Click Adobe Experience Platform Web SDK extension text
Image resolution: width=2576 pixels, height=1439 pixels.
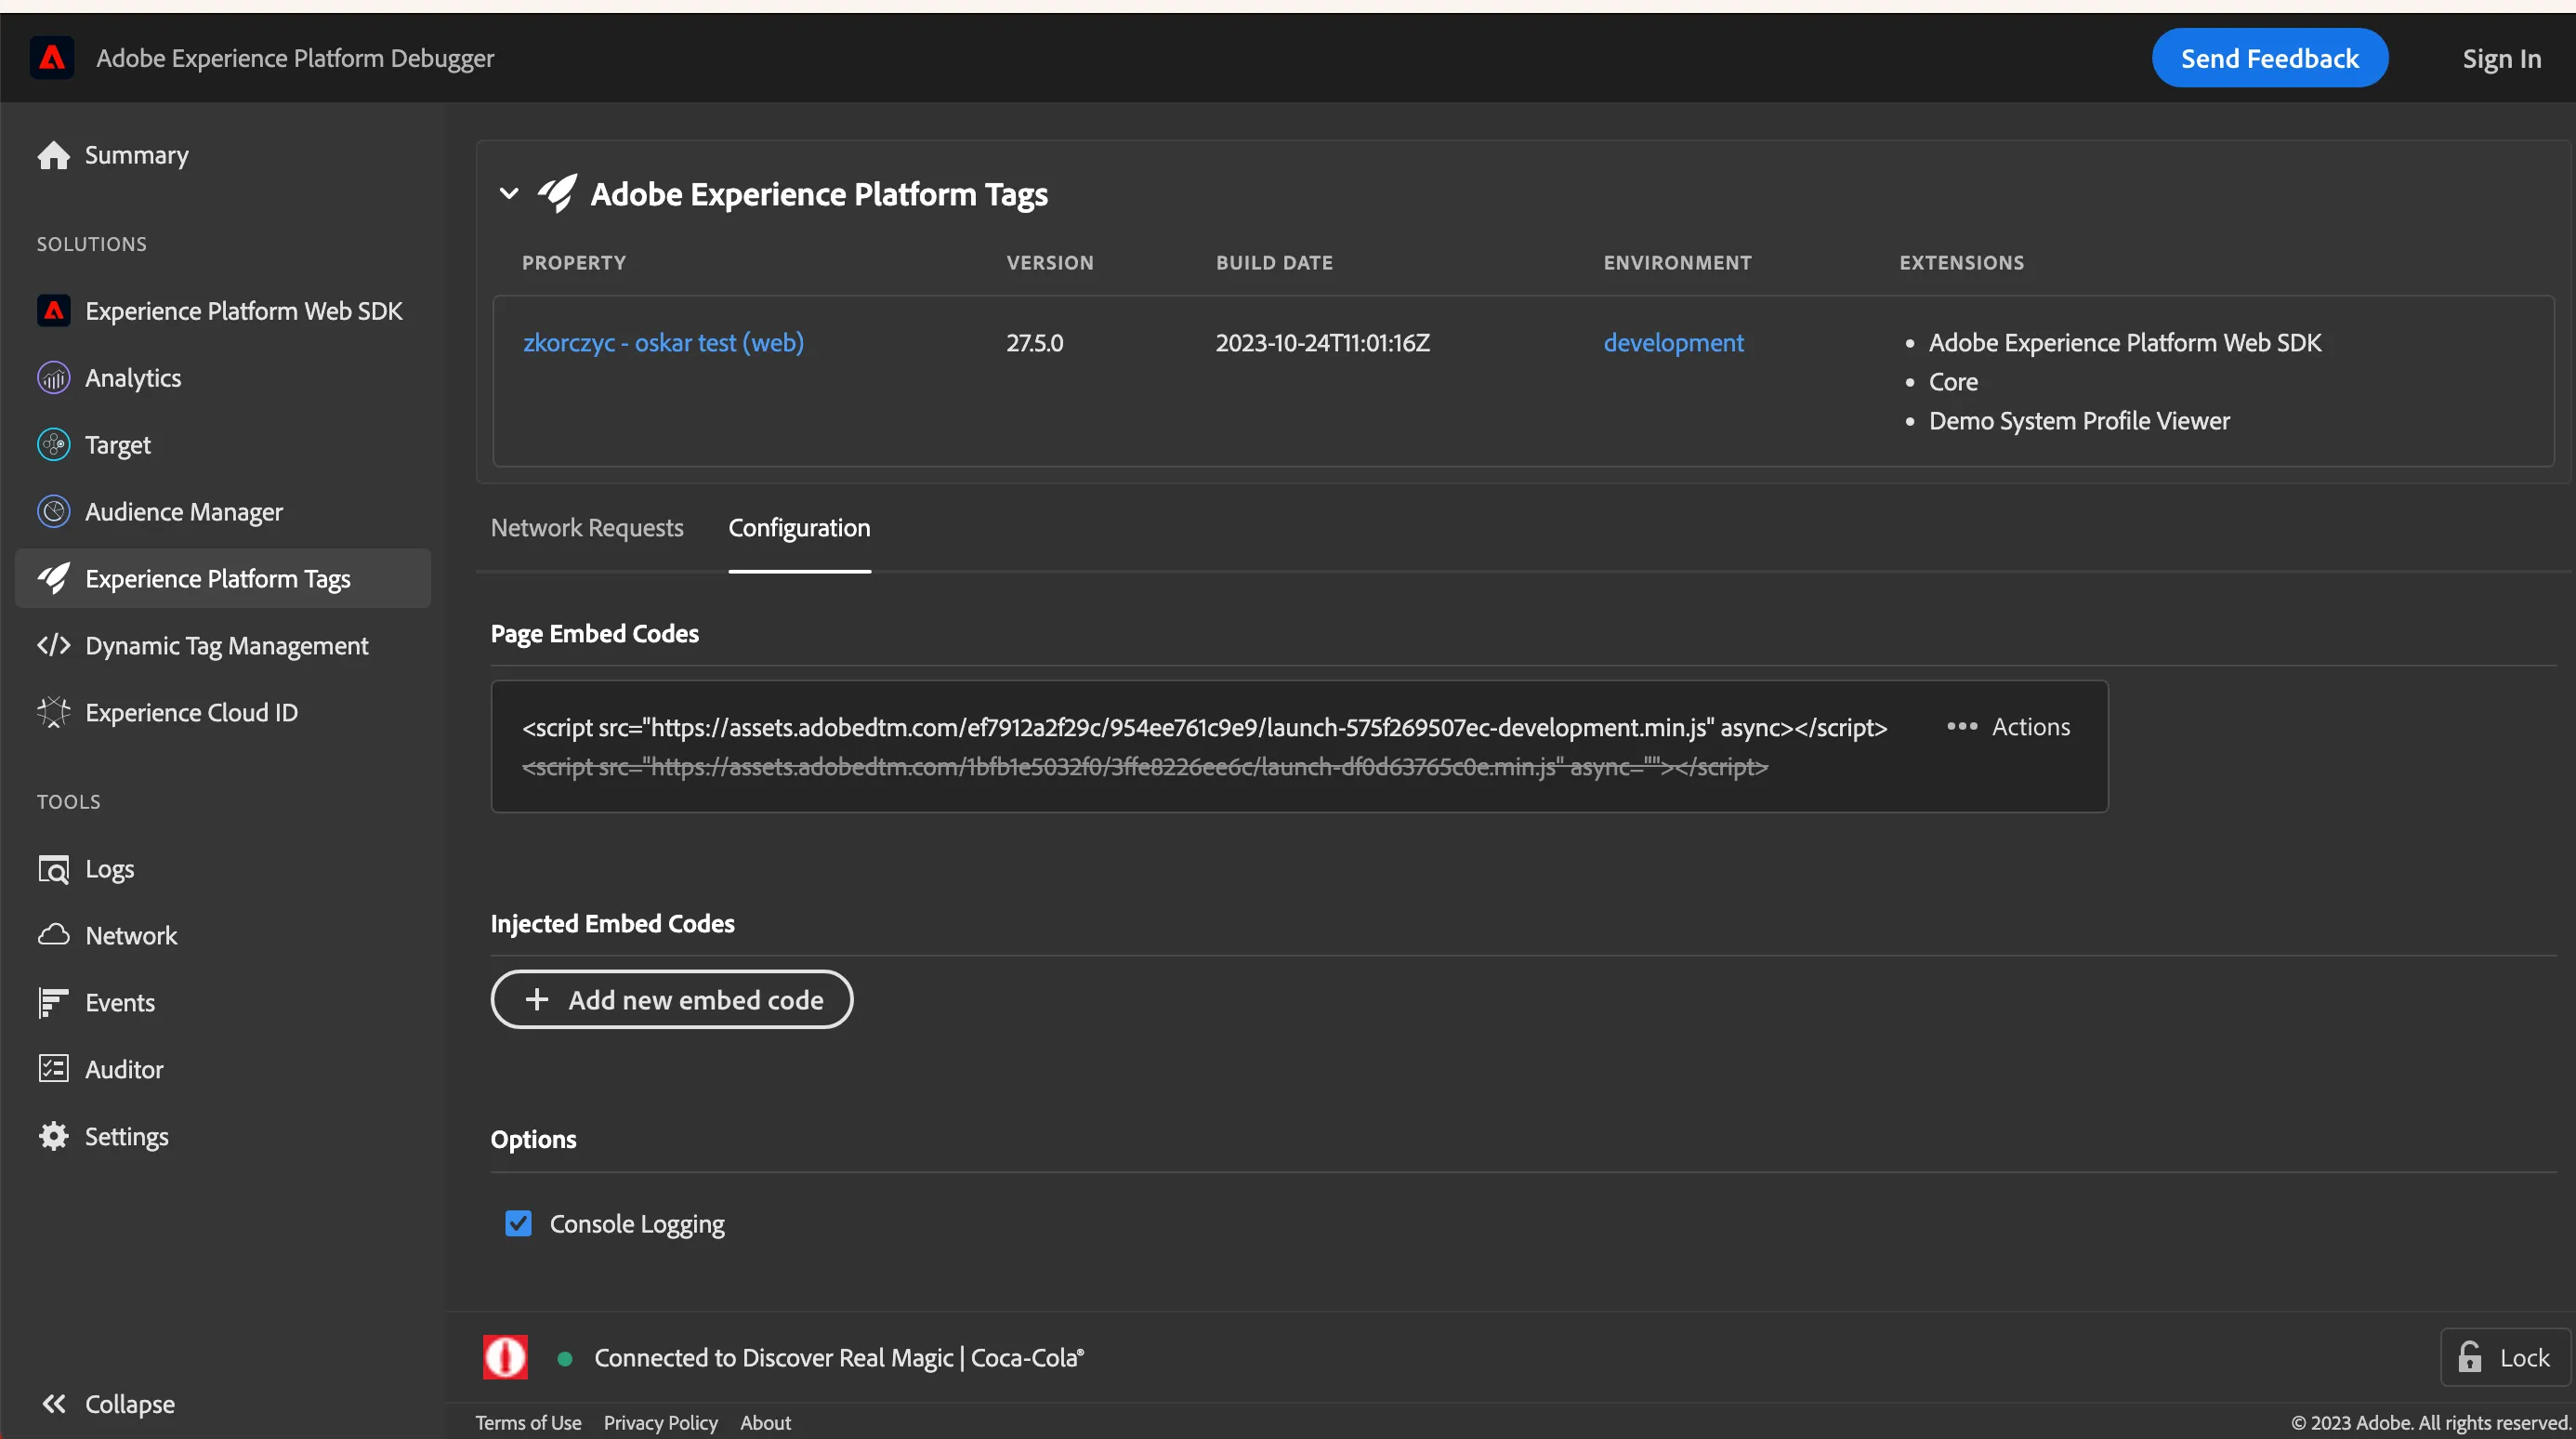click(2125, 343)
